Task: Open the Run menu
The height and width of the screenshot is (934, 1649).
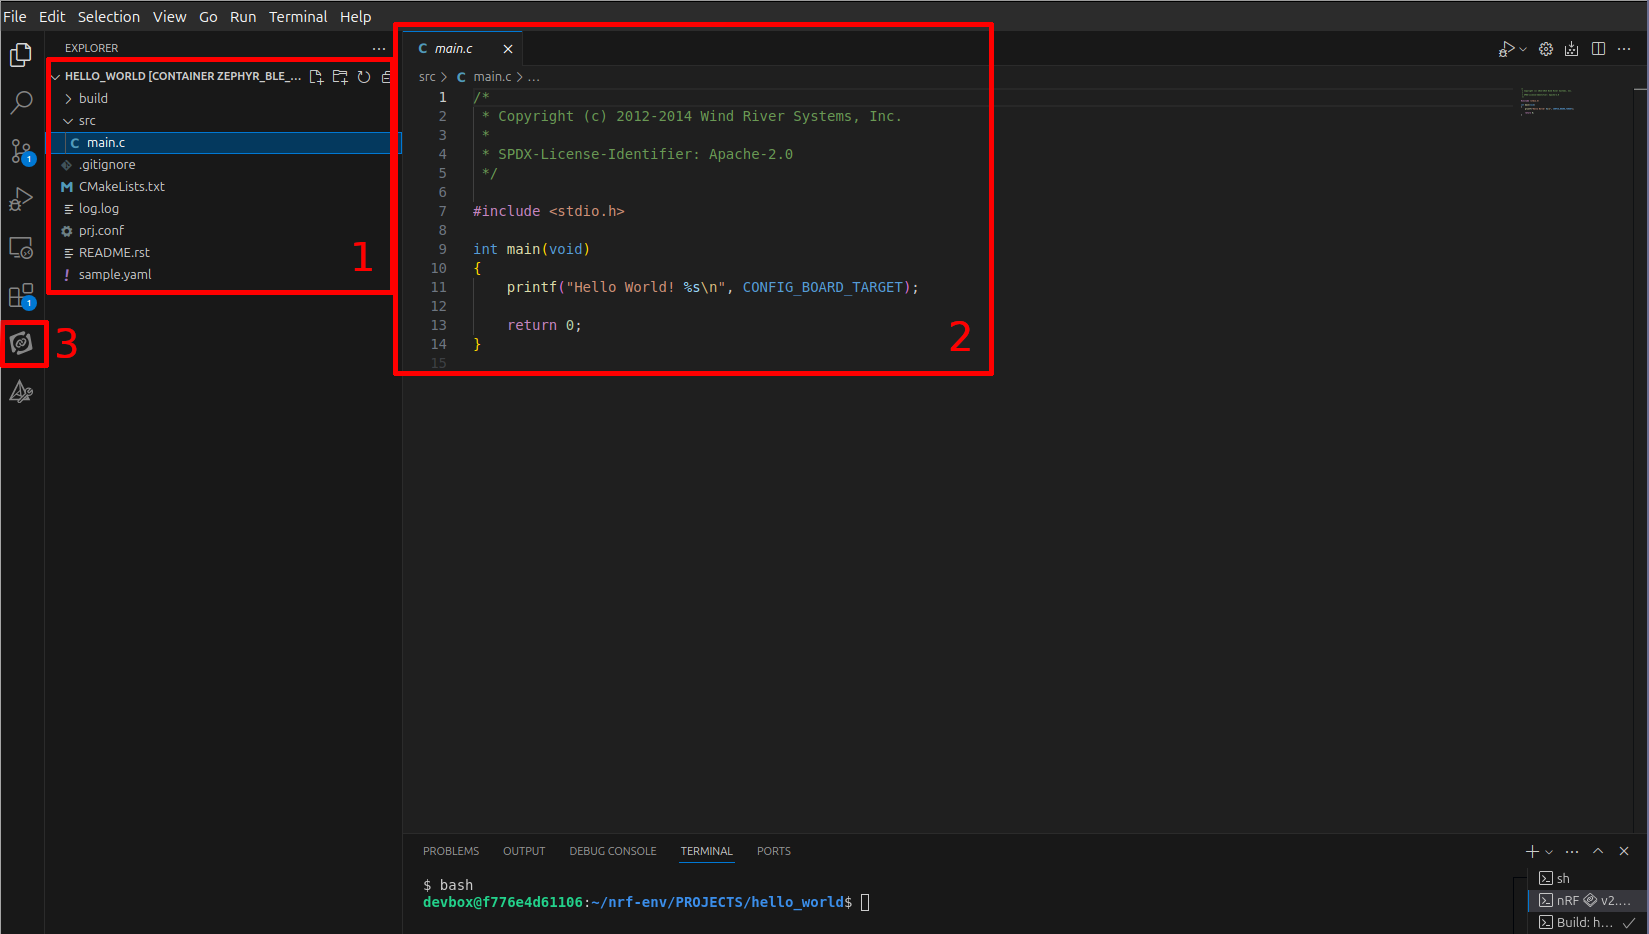Action: [243, 16]
